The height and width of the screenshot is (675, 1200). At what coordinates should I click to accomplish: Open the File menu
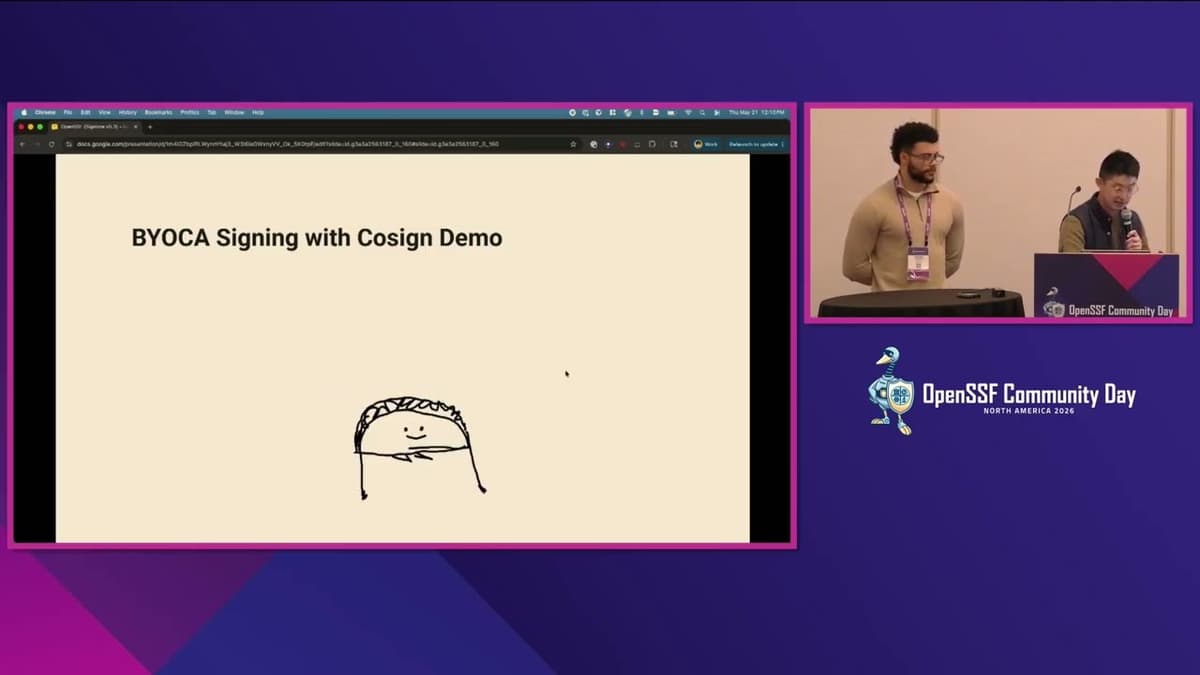(68, 112)
